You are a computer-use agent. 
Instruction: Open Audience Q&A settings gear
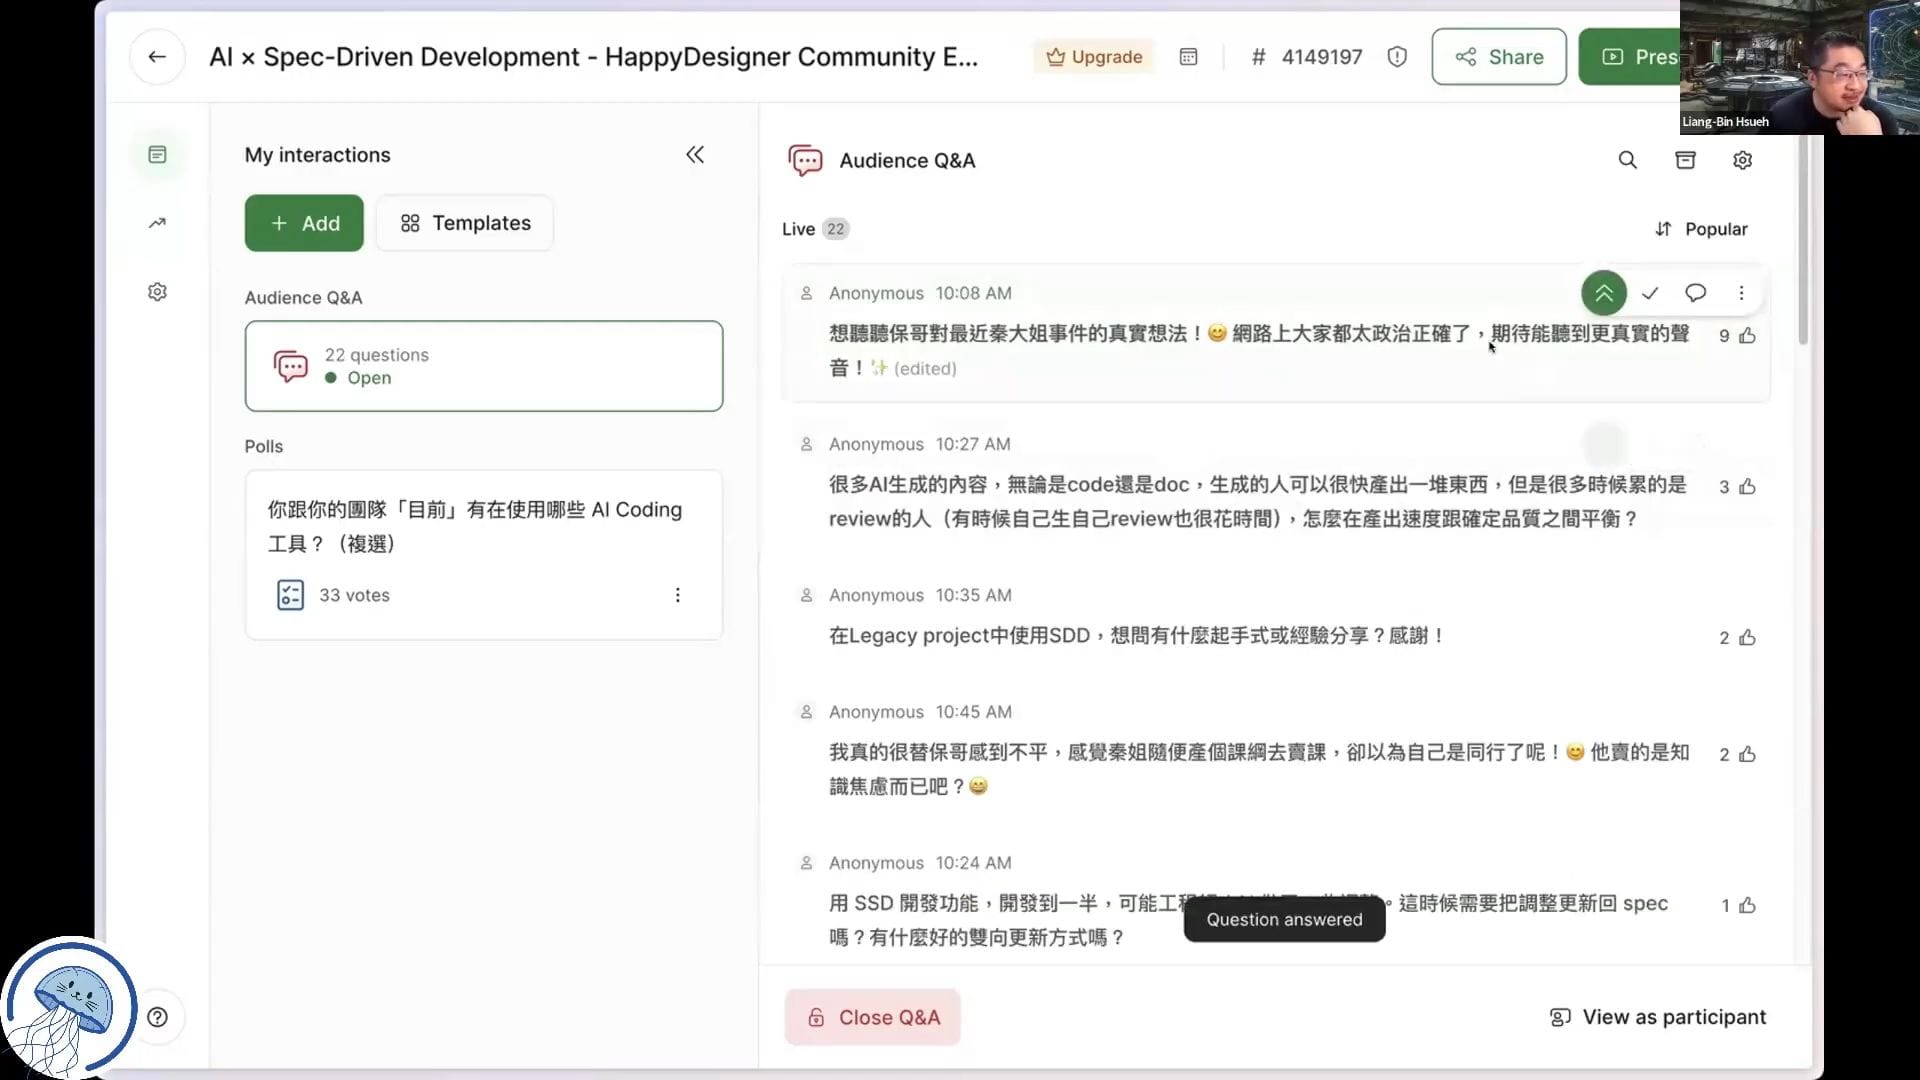pos(1742,160)
